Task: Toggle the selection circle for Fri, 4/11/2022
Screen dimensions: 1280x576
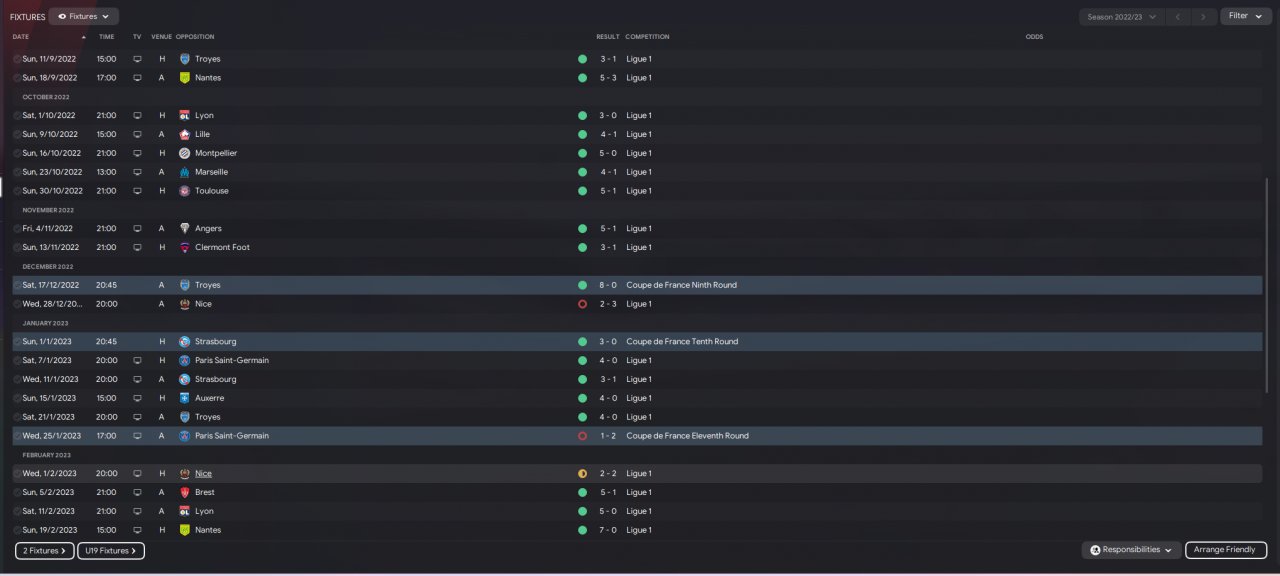Action: tap(17, 229)
